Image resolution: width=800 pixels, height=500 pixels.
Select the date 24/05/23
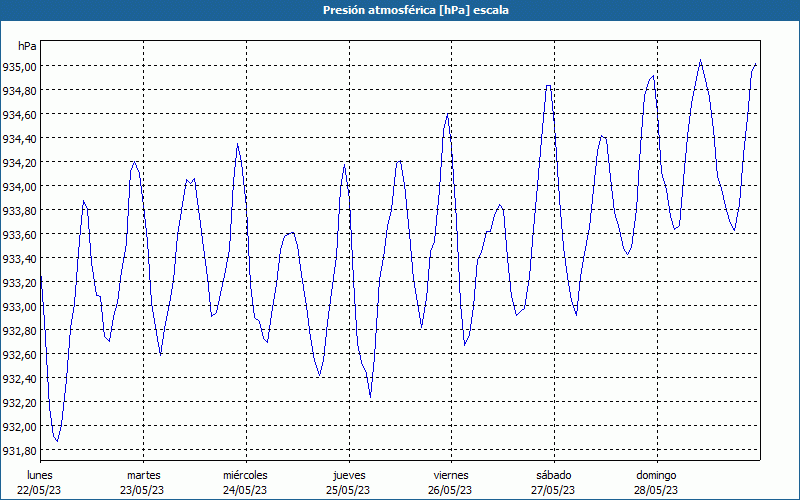click(245, 490)
